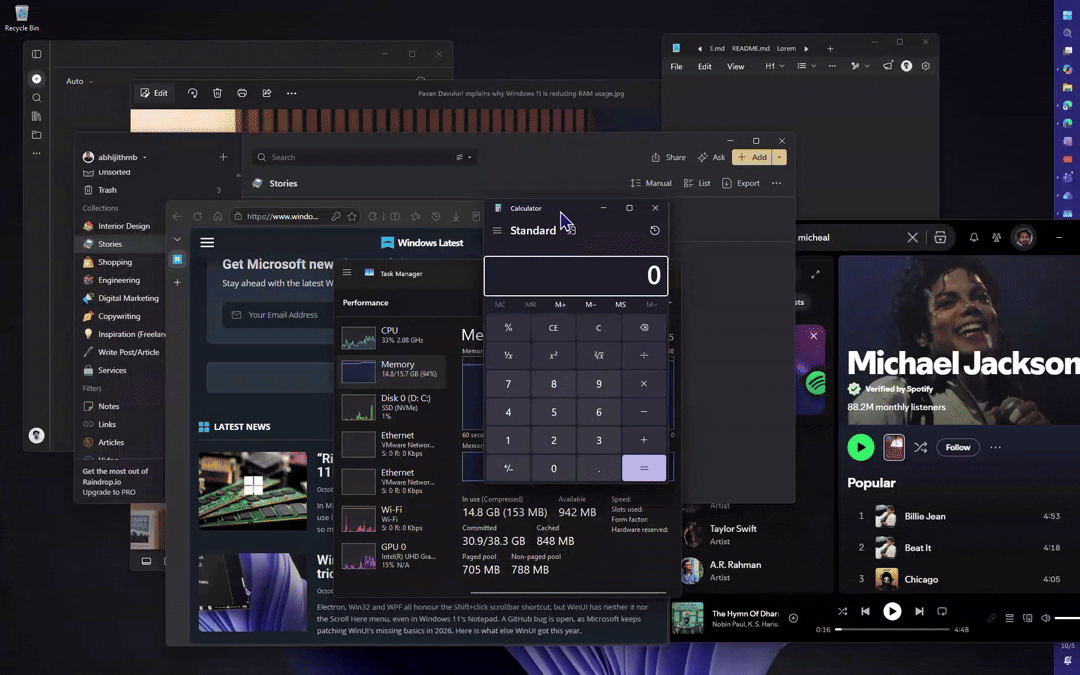Toggle the Spotify queue view icon

point(1009,618)
